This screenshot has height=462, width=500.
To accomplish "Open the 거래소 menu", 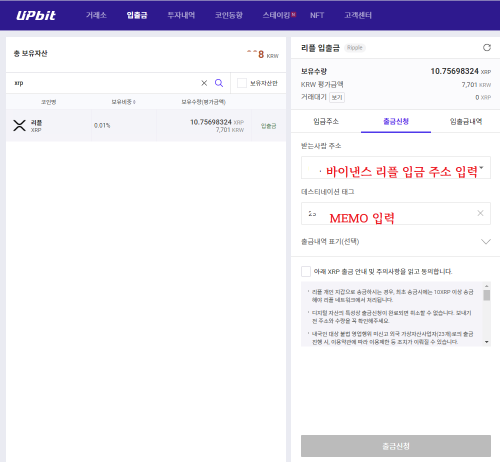I will [96, 15].
